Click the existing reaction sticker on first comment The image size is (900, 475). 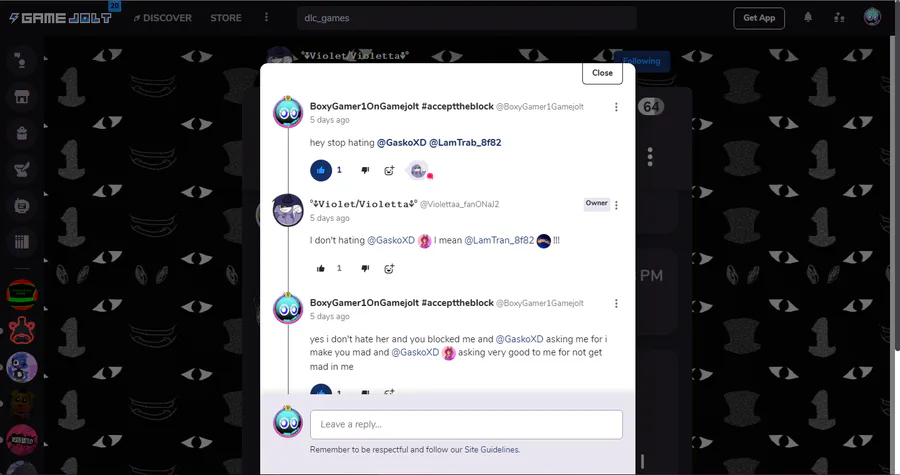coord(418,170)
